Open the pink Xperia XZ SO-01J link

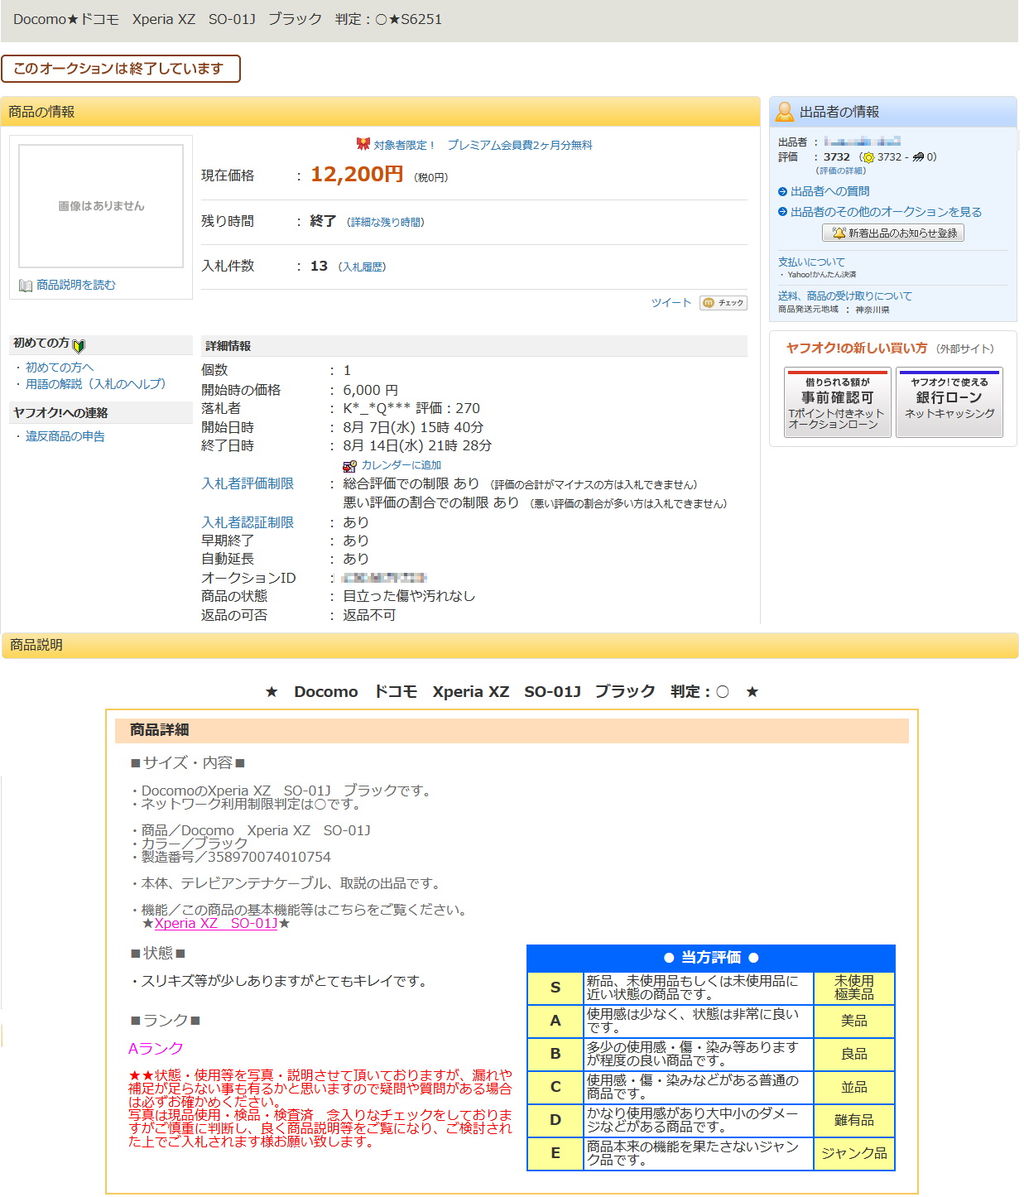(215, 924)
